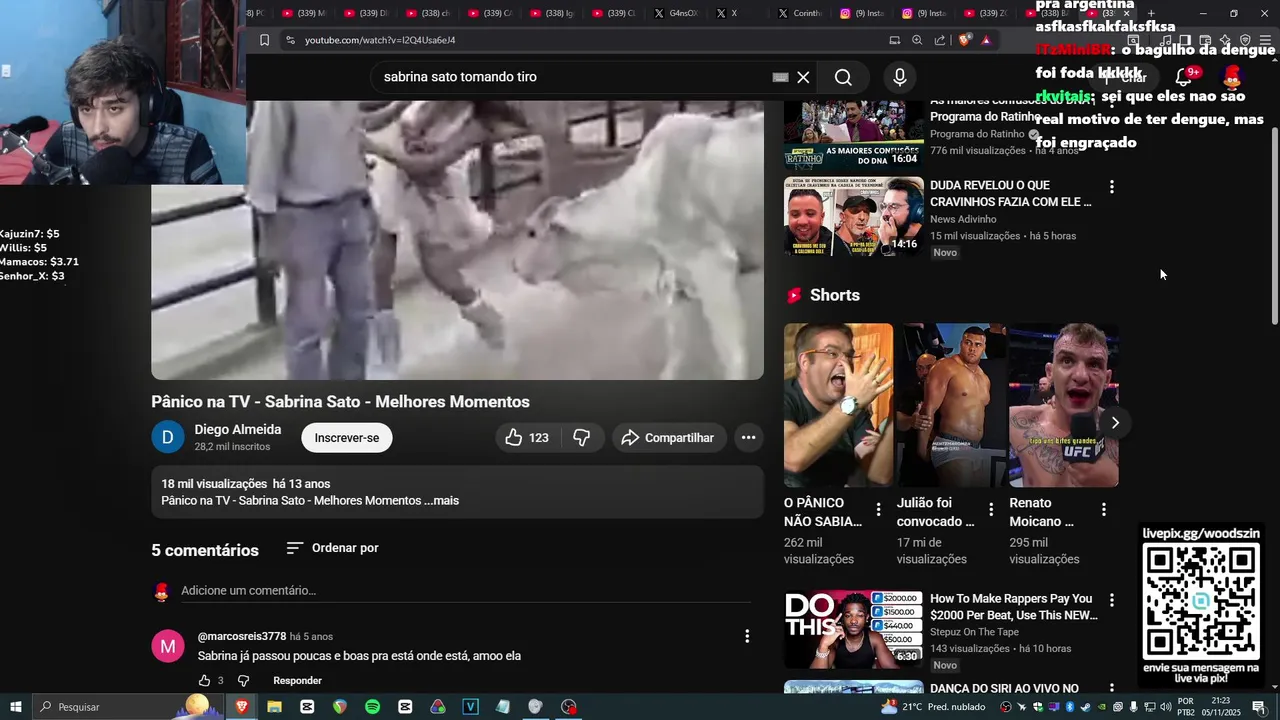The height and width of the screenshot is (720, 1280).
Task: Open options for How To Make Rappers video
Action: click(x=1111, y=600)
